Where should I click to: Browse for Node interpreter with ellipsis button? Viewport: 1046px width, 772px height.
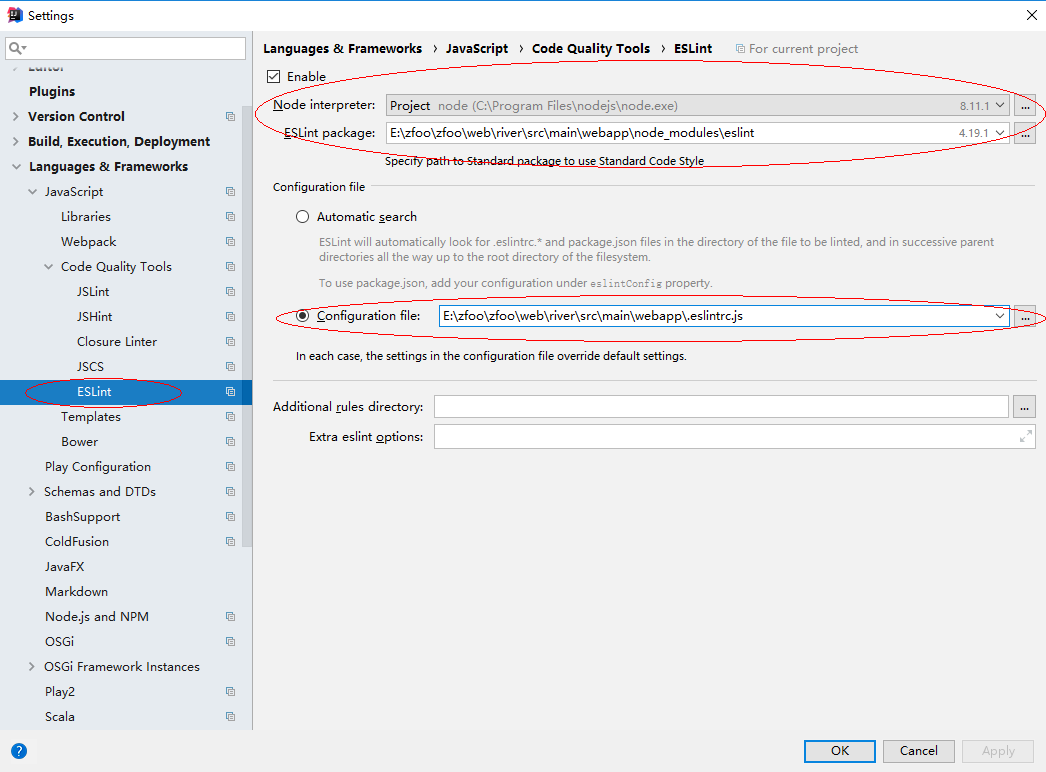(1025, 105)
